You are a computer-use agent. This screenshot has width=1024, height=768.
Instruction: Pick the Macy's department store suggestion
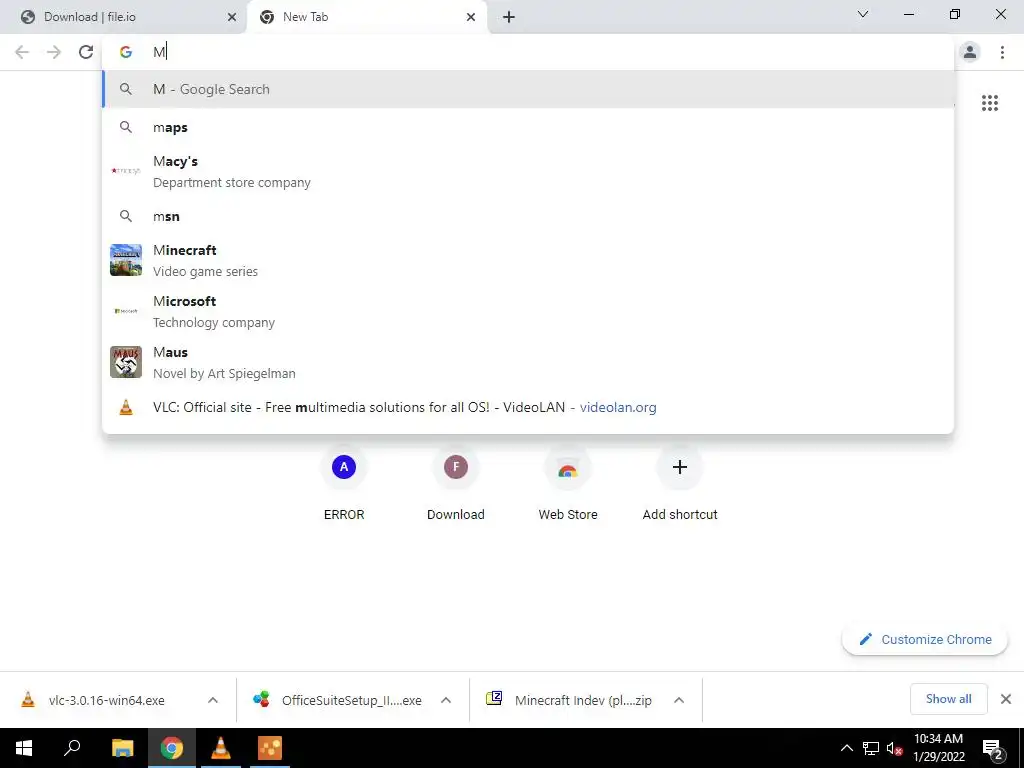[x=528, y=171]
